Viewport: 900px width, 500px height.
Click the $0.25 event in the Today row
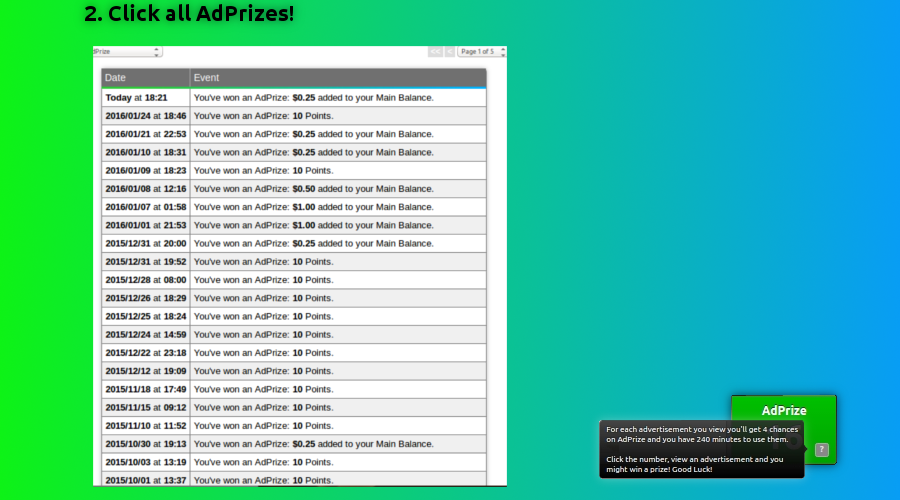[338, 98]
